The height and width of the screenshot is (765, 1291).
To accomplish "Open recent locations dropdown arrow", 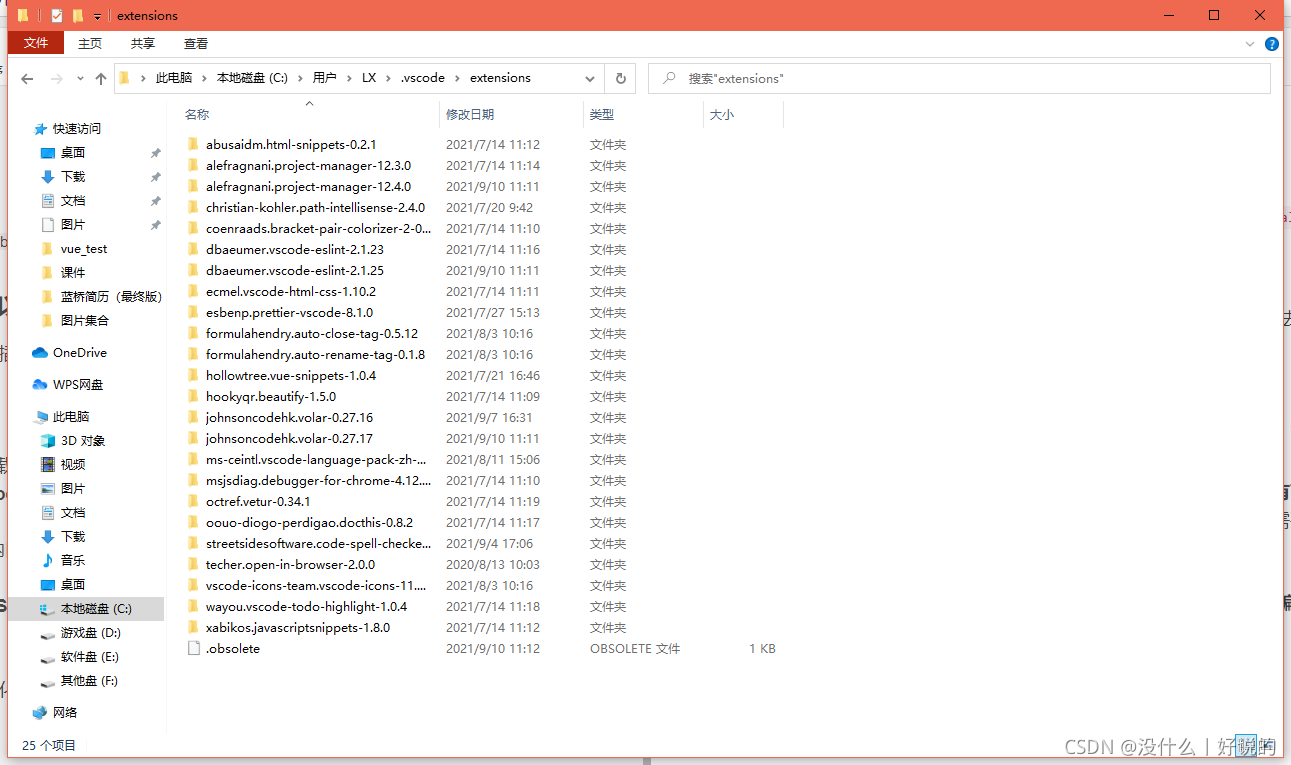I will (80, 79).
